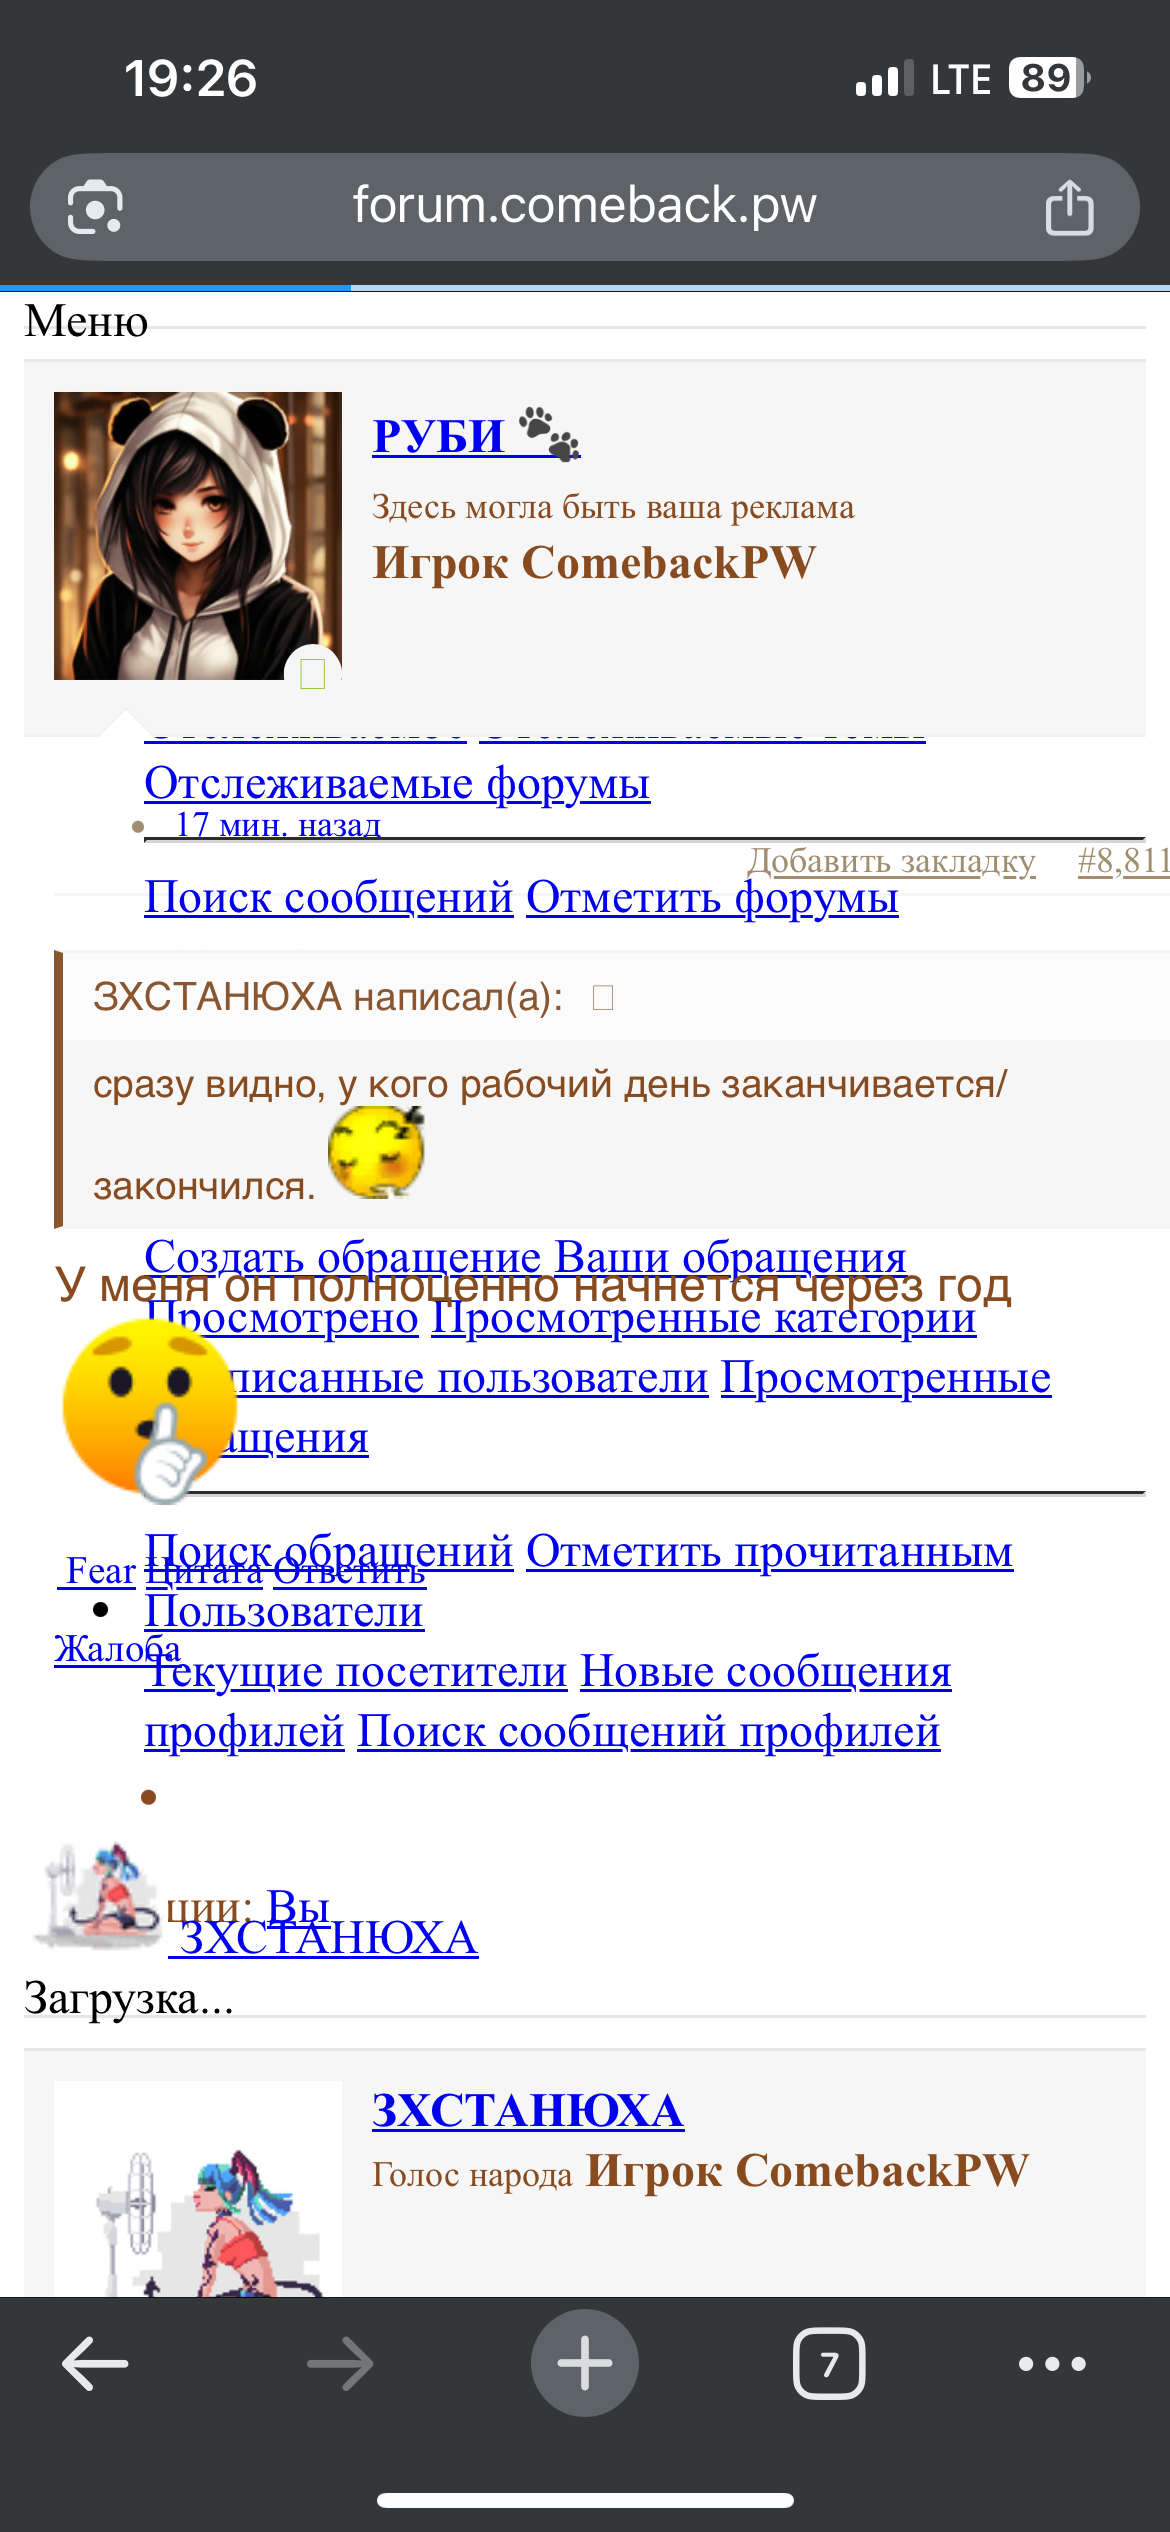Go back with the browser back arrow
Screen dimensions: 1170x2532
pyautogui.click(x=95, y=2364)
